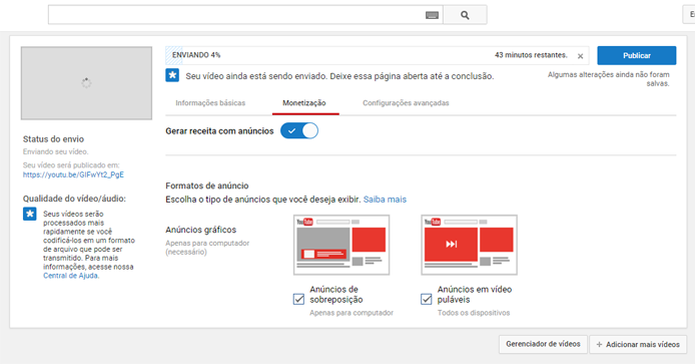Open the on-screen keyboard icon
Viewport: 695px width, 364px height.
[x=432, y=16]
